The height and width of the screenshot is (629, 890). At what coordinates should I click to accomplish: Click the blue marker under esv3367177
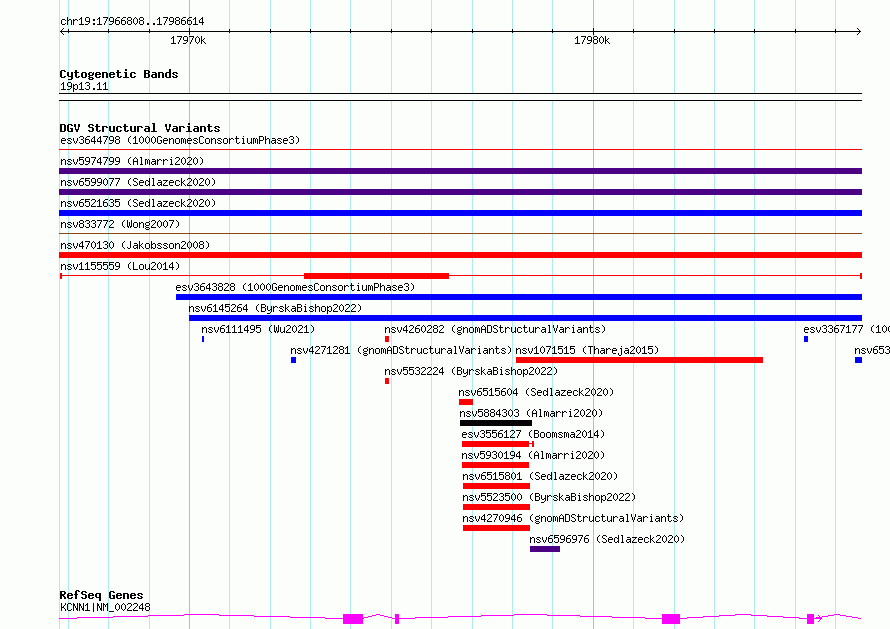pyautogui.click(x=806, y=339)
